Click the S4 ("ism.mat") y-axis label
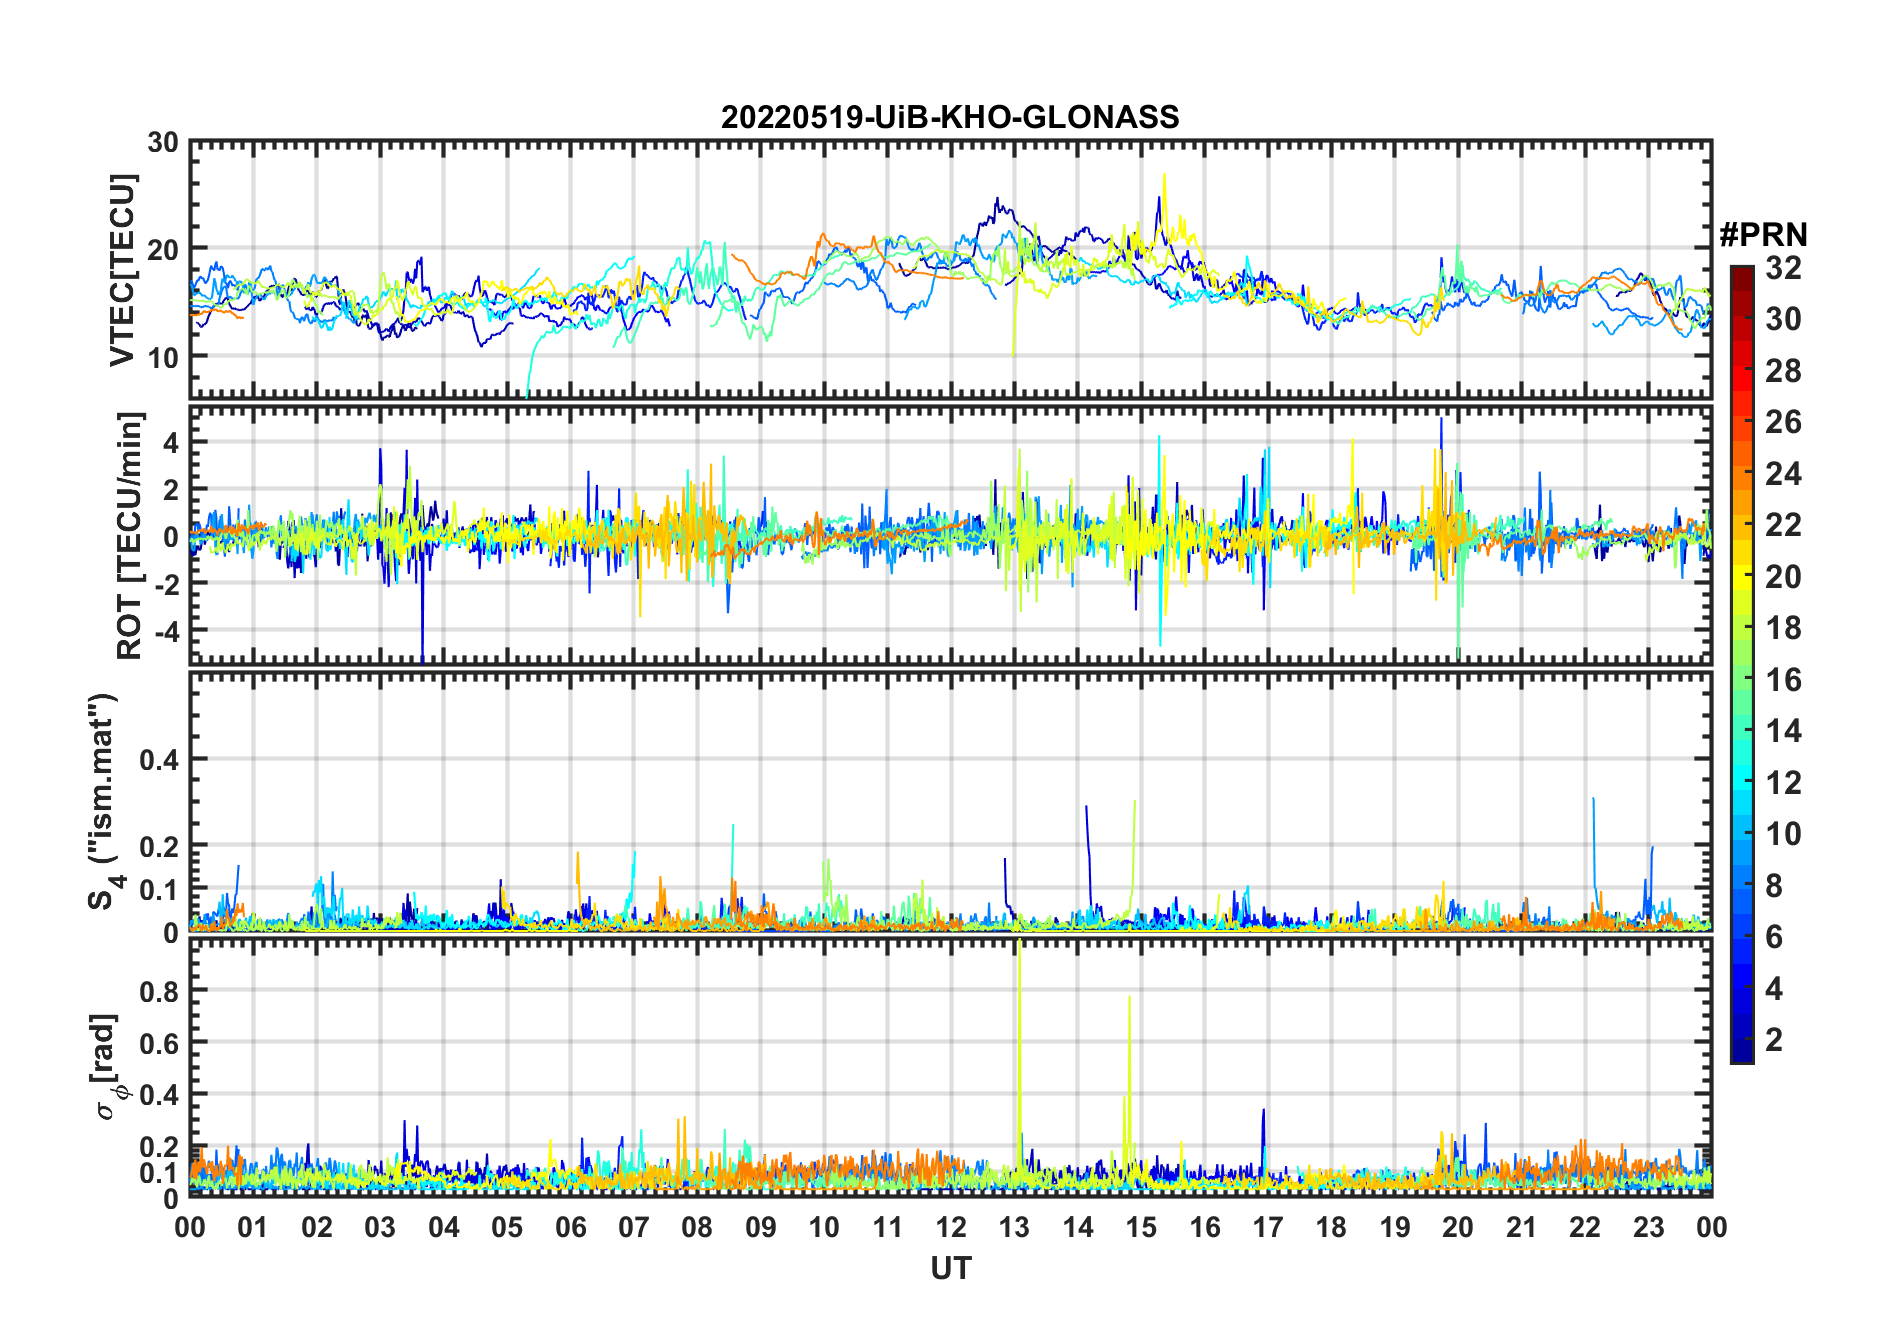 pos(104,802)
